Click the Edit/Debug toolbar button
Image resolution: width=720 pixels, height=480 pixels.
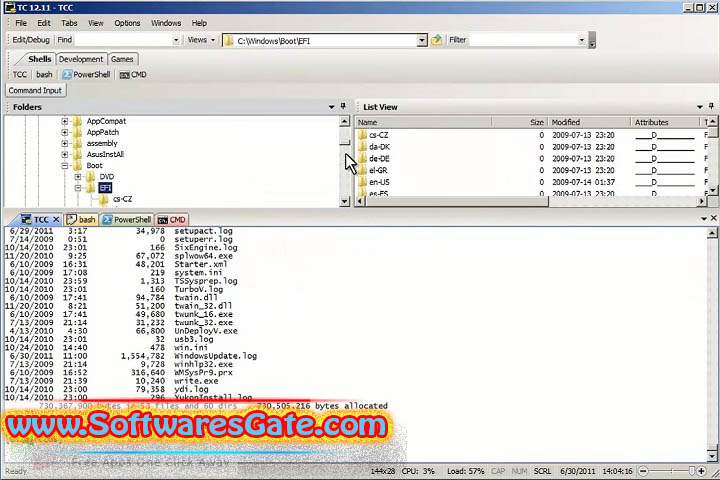pyautogui.click(x=31, y=40)
